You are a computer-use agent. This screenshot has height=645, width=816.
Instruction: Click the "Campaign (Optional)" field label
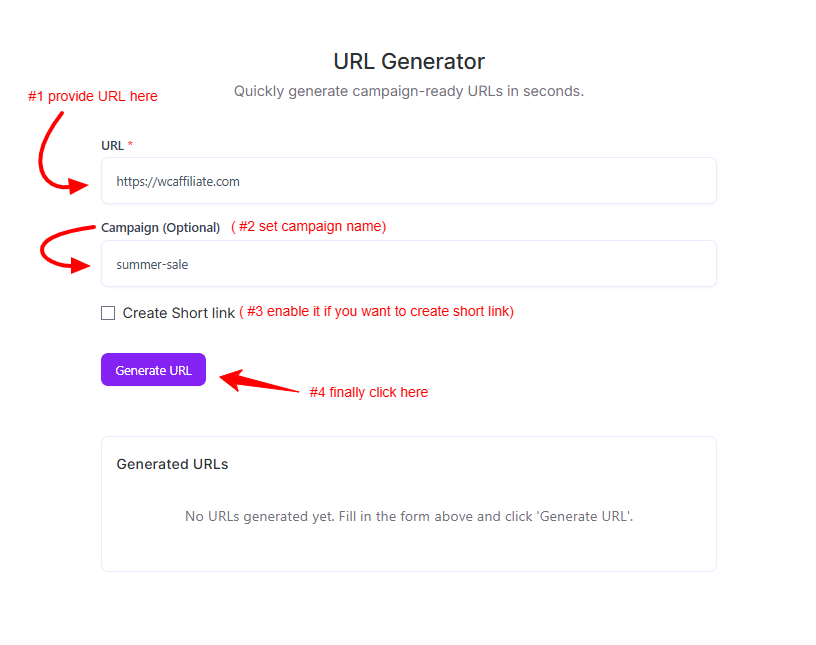(x=160, y=228)
